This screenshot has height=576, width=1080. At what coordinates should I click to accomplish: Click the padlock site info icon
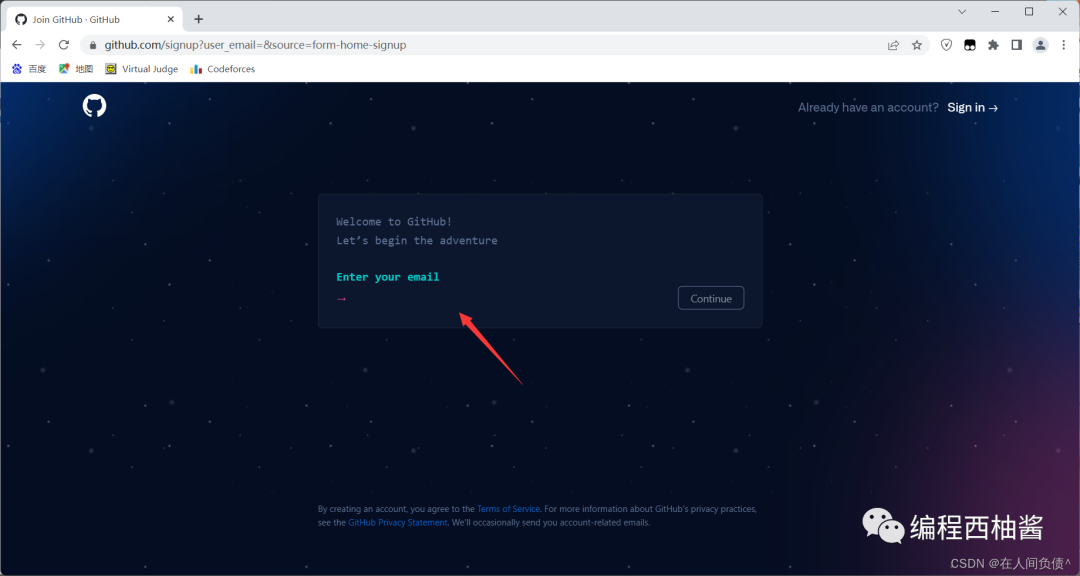click(x=93, y=45)
